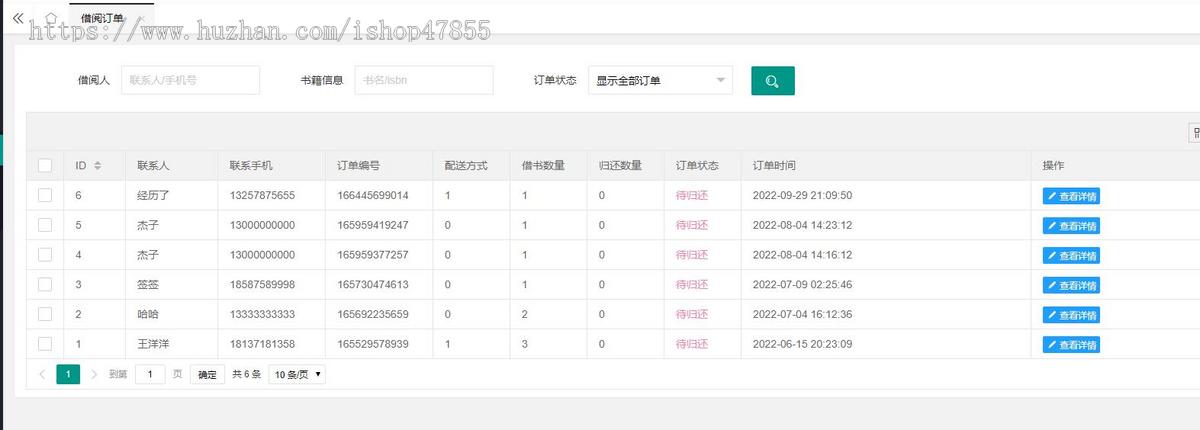Screen dimensions: 1200x430
Task: View details of order 165730474613
Action: (x=1071, y=285)
